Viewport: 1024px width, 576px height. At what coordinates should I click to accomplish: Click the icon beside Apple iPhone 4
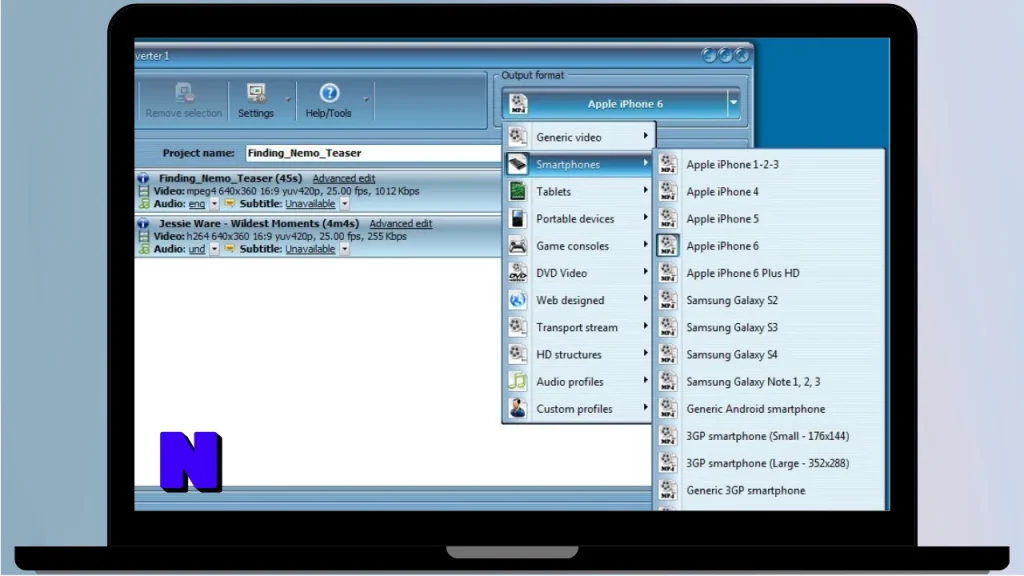coord(667,191)
